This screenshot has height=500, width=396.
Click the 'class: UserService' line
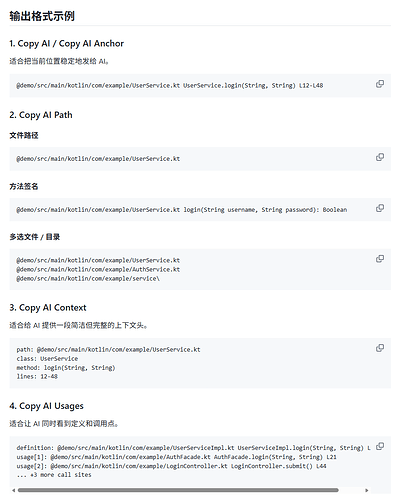click(x=47, y=359)
